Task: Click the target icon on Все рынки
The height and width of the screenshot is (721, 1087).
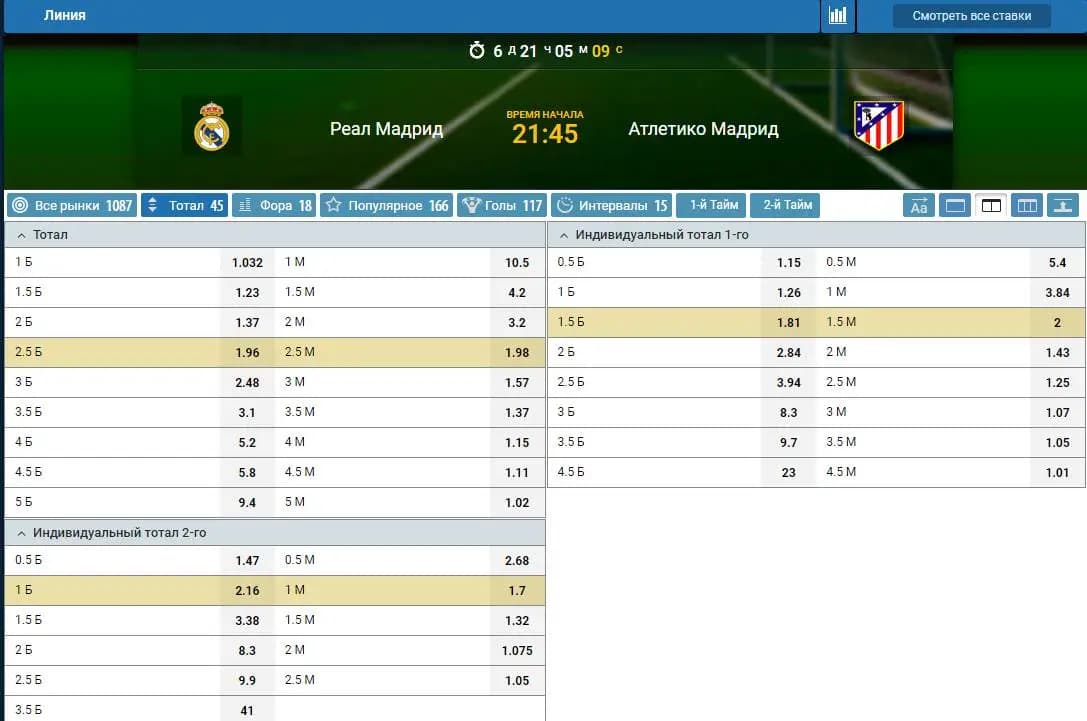Action: 20,205
